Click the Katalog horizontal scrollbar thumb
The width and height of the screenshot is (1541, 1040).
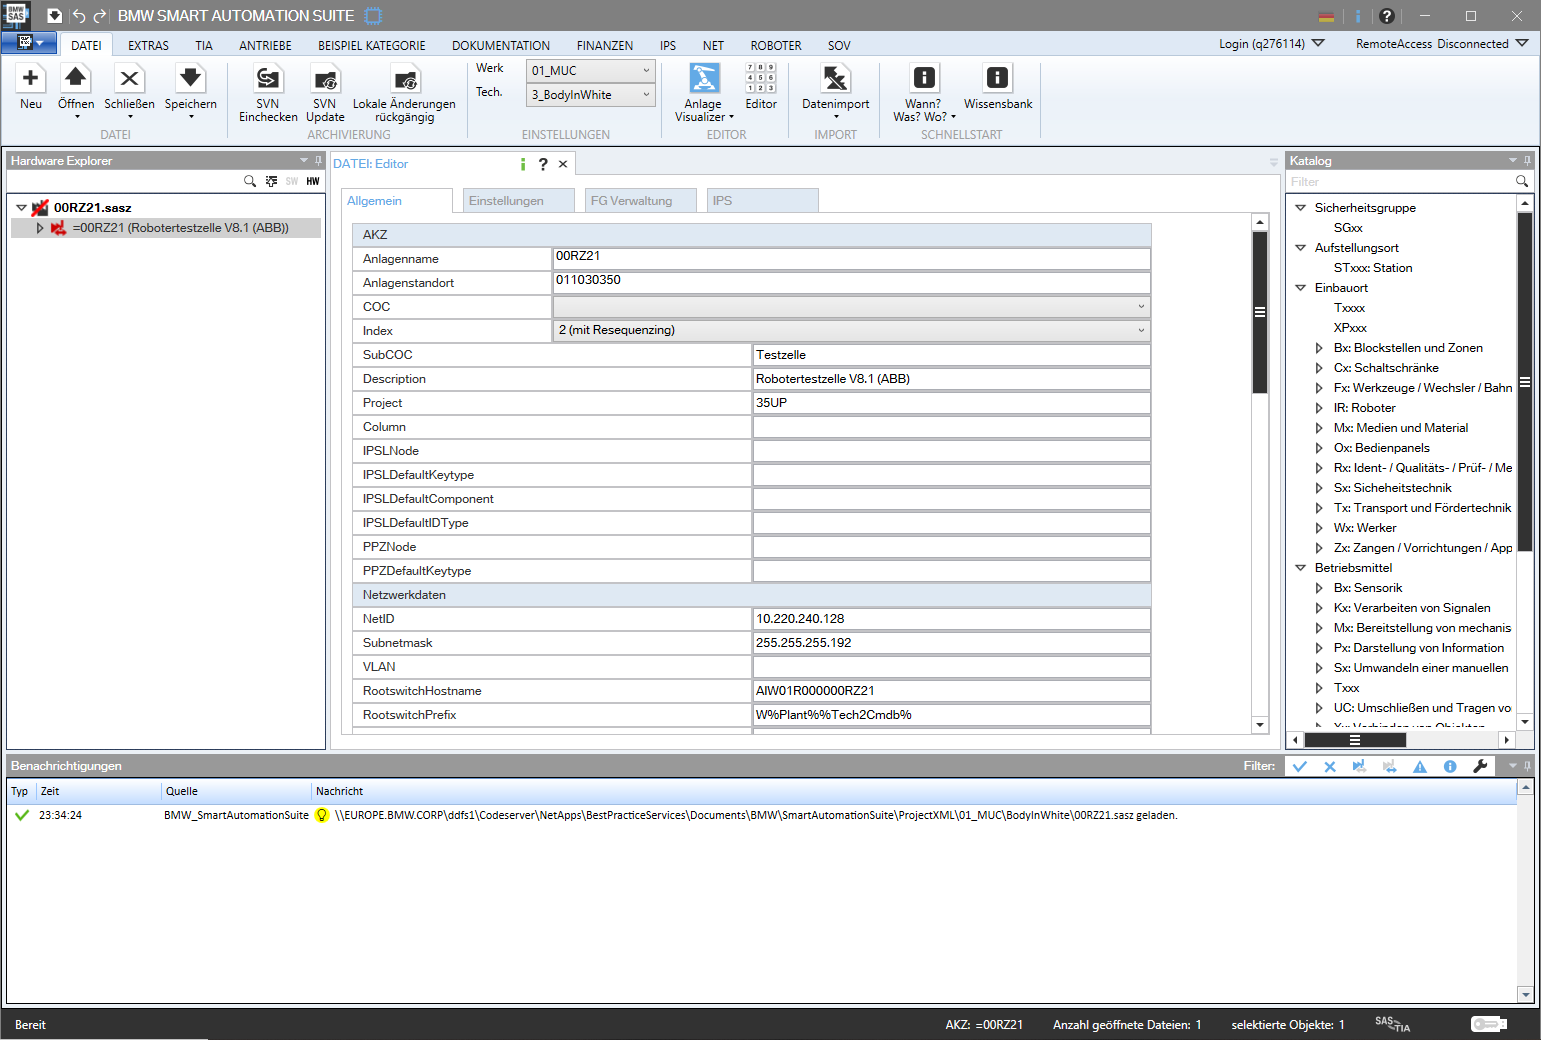[1355, 740]
